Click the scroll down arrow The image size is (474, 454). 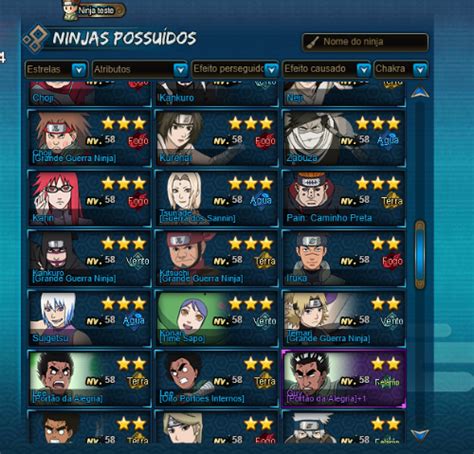pyautogui.click(x=420, y=434)
